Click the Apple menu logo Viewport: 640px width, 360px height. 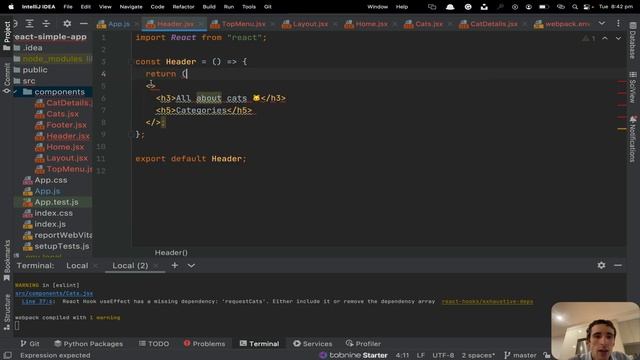pyautogui.click(x=11, y=7)
